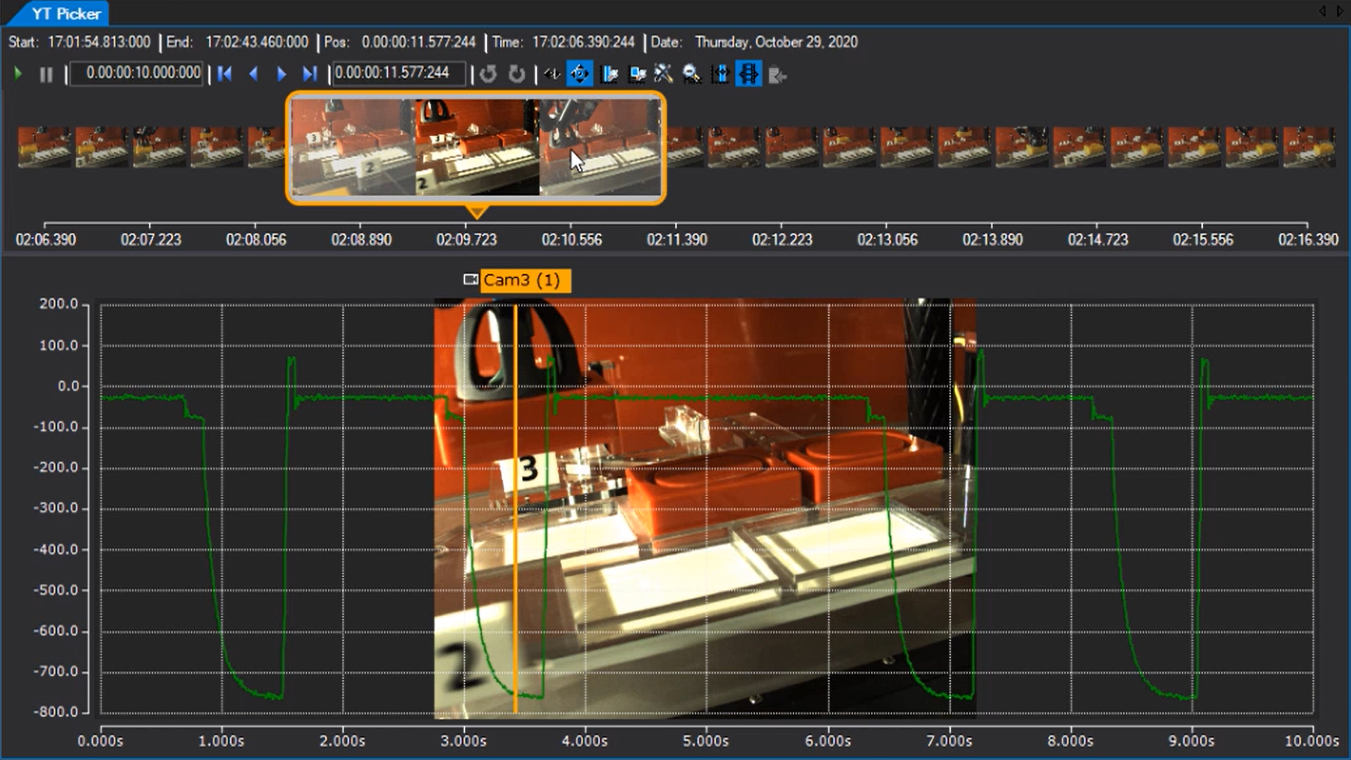Toggle the highlighted pan/move mode icon
The width and height of the screenshot is (1351, 760).
coord(580,74)
